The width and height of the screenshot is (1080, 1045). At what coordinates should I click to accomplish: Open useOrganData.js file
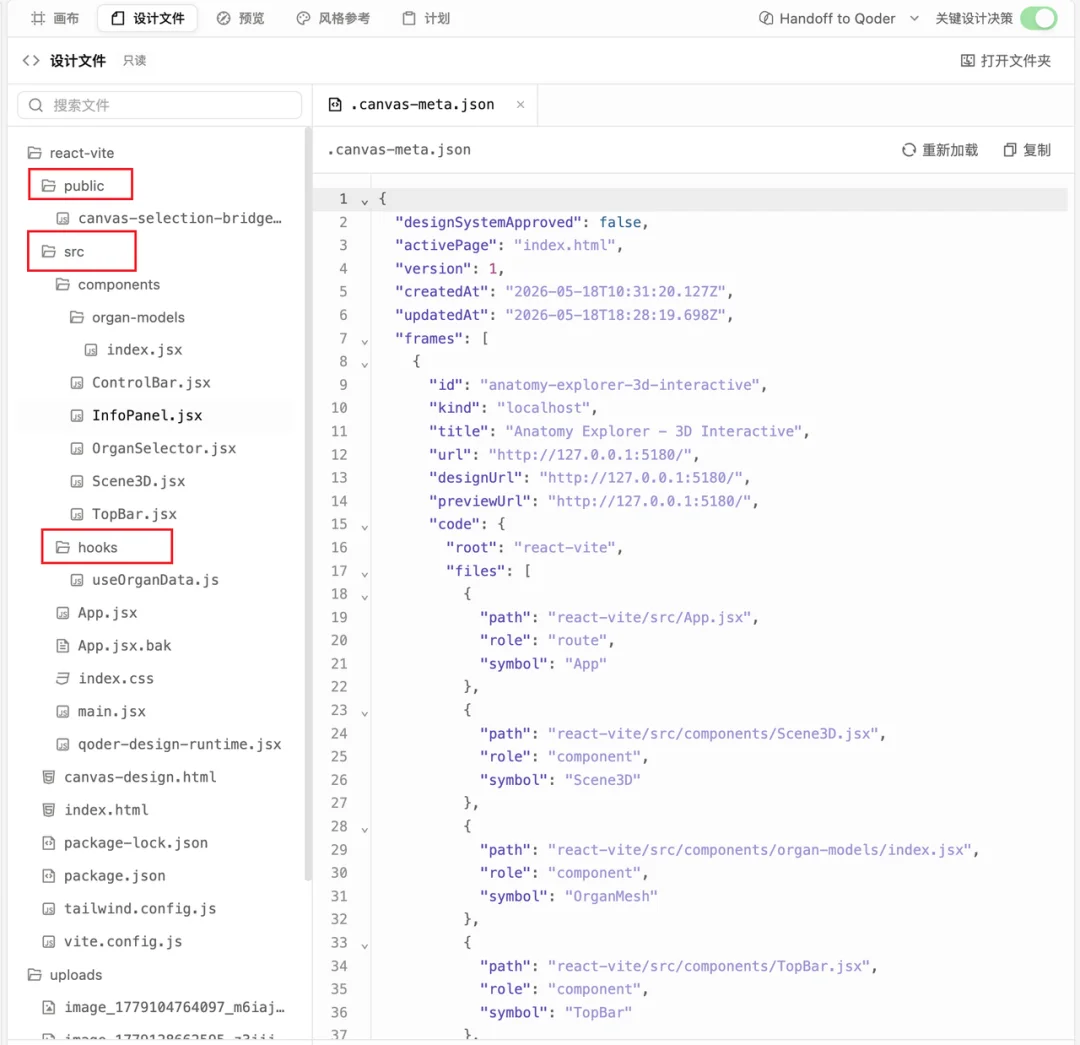point(145,580)
